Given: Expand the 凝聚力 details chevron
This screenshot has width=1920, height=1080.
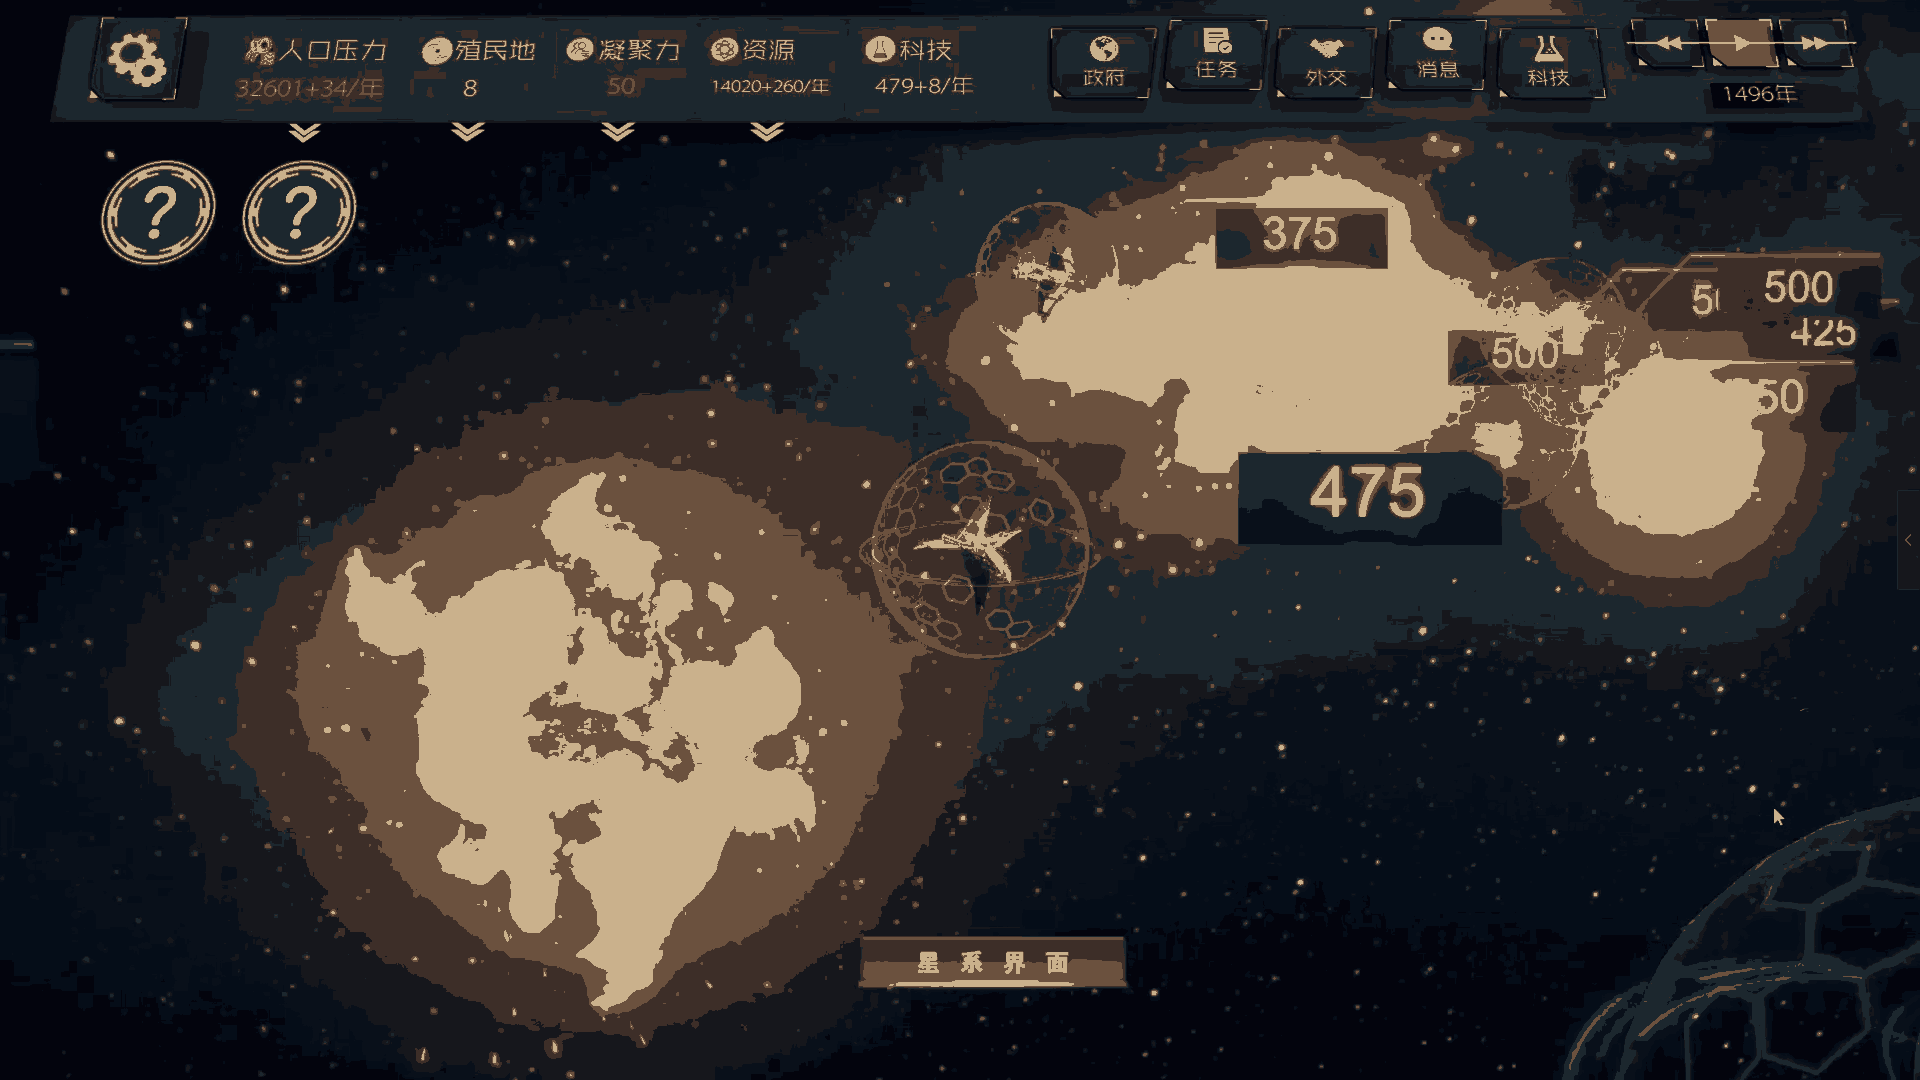Looking at the screenshot, I should [618, 132].
